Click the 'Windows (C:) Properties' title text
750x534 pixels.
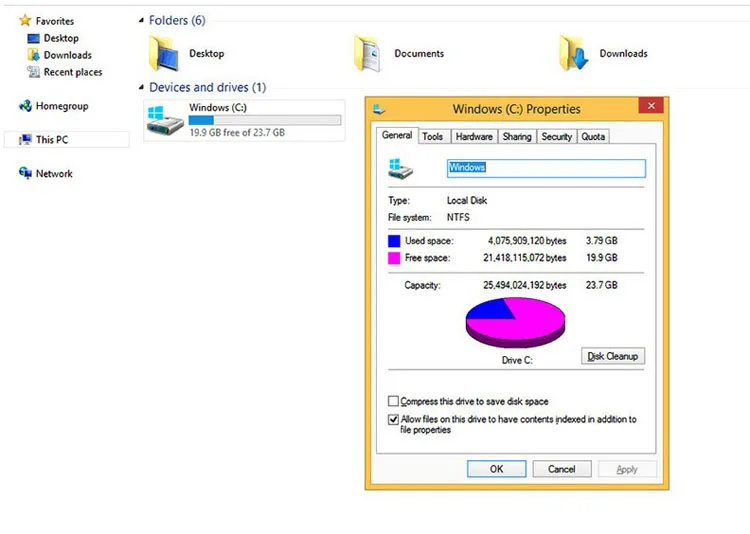click(517, 109)
